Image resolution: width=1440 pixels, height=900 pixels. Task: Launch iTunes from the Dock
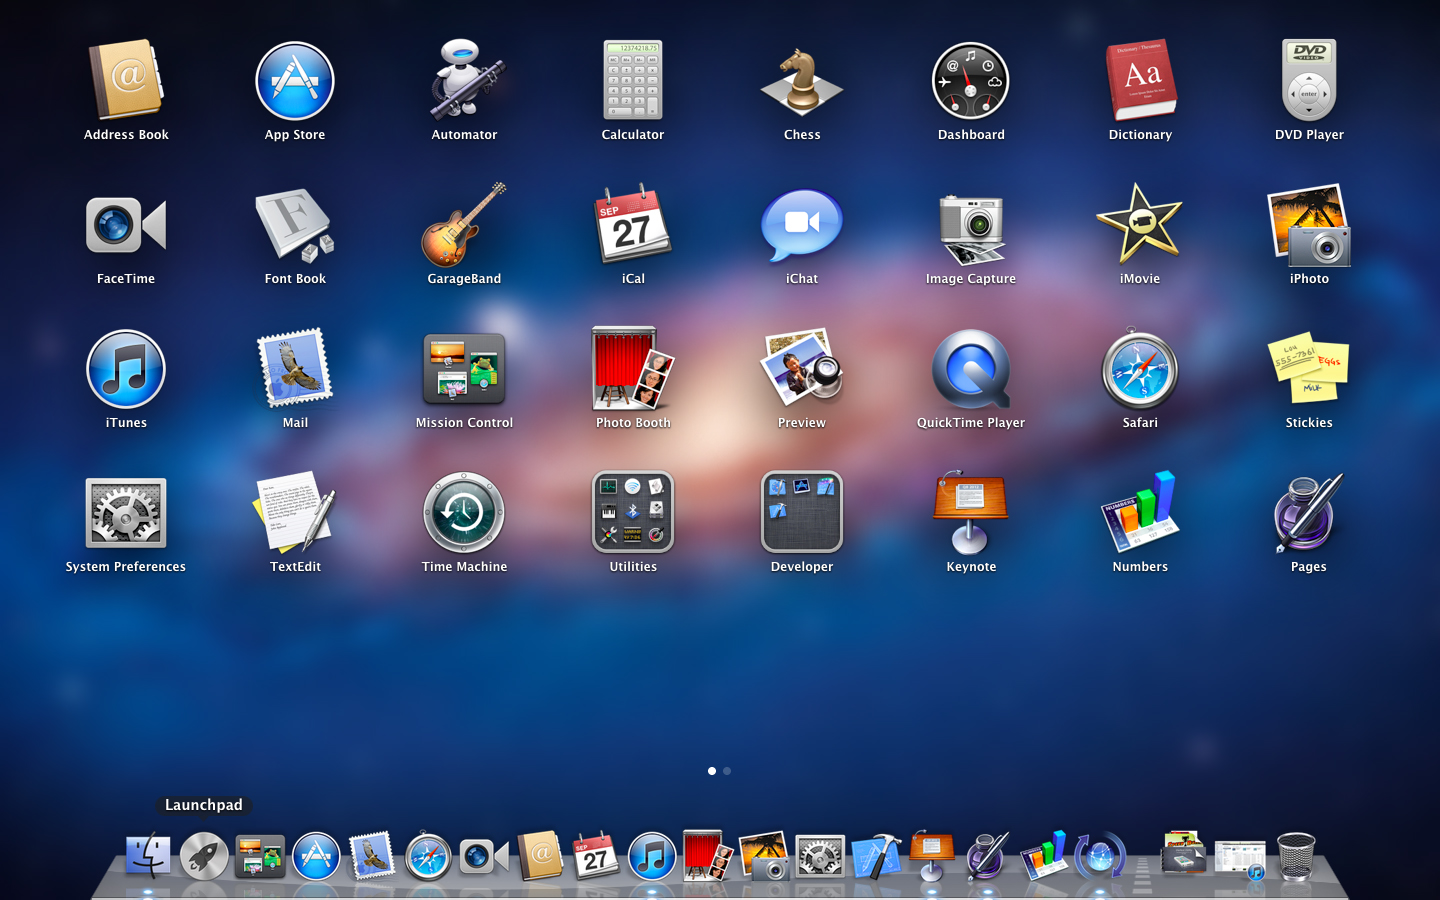click(652, 857)
